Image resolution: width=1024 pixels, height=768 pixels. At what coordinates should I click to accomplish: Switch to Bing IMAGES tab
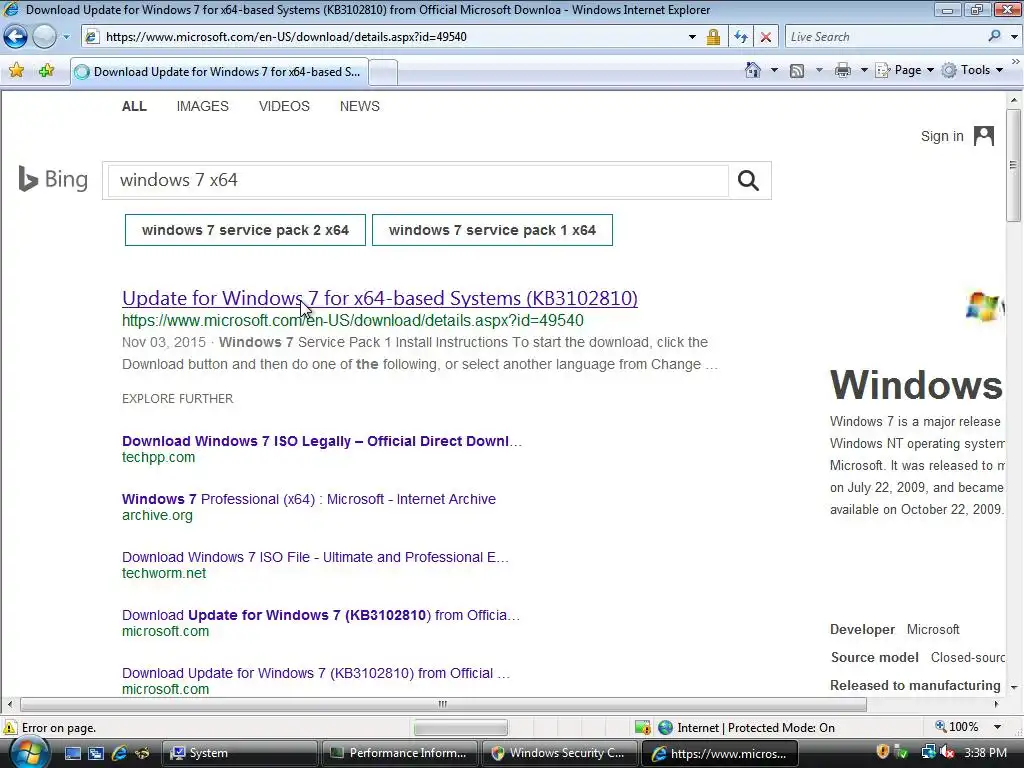pos(202,106)
